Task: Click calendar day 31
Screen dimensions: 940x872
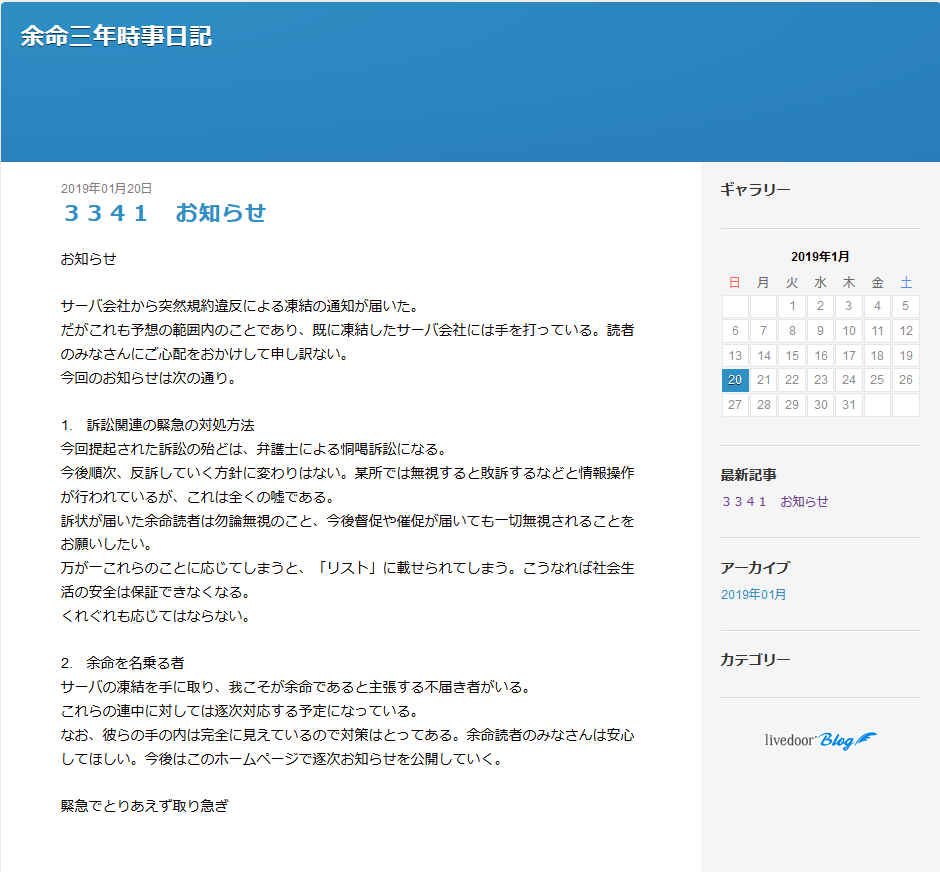Action: pos(849,405)
